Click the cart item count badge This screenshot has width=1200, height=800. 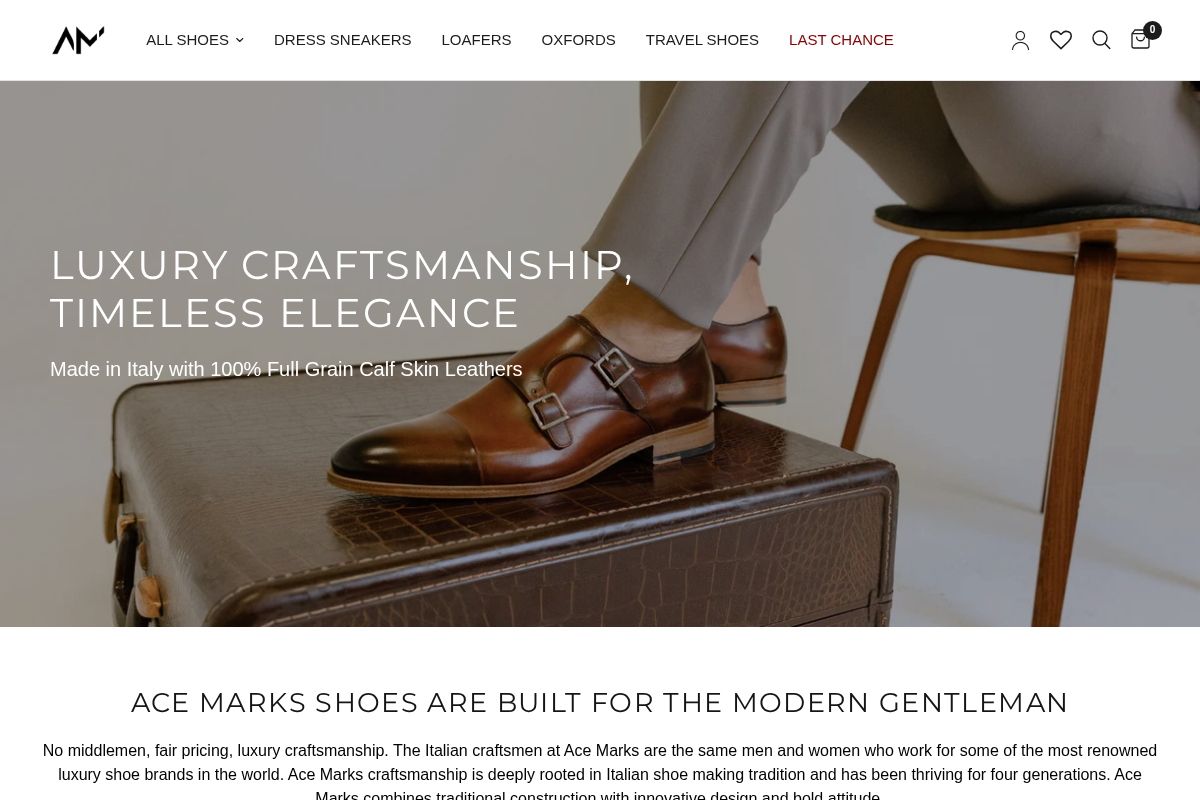(1152, 30)
